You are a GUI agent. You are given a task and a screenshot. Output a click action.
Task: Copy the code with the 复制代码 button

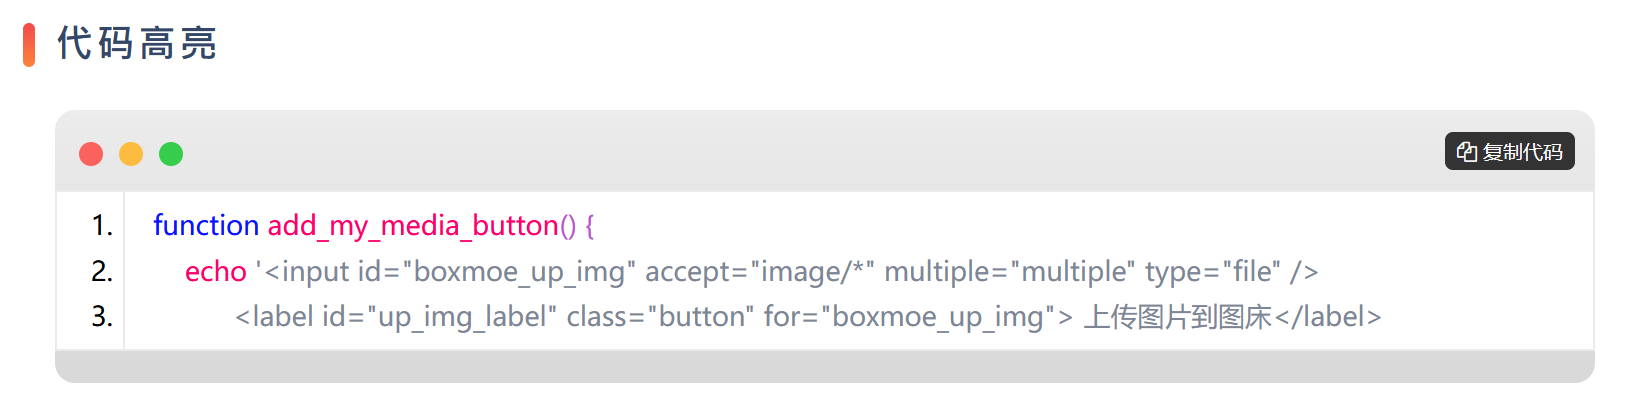pyautogui.click(x=1509, y=151)
